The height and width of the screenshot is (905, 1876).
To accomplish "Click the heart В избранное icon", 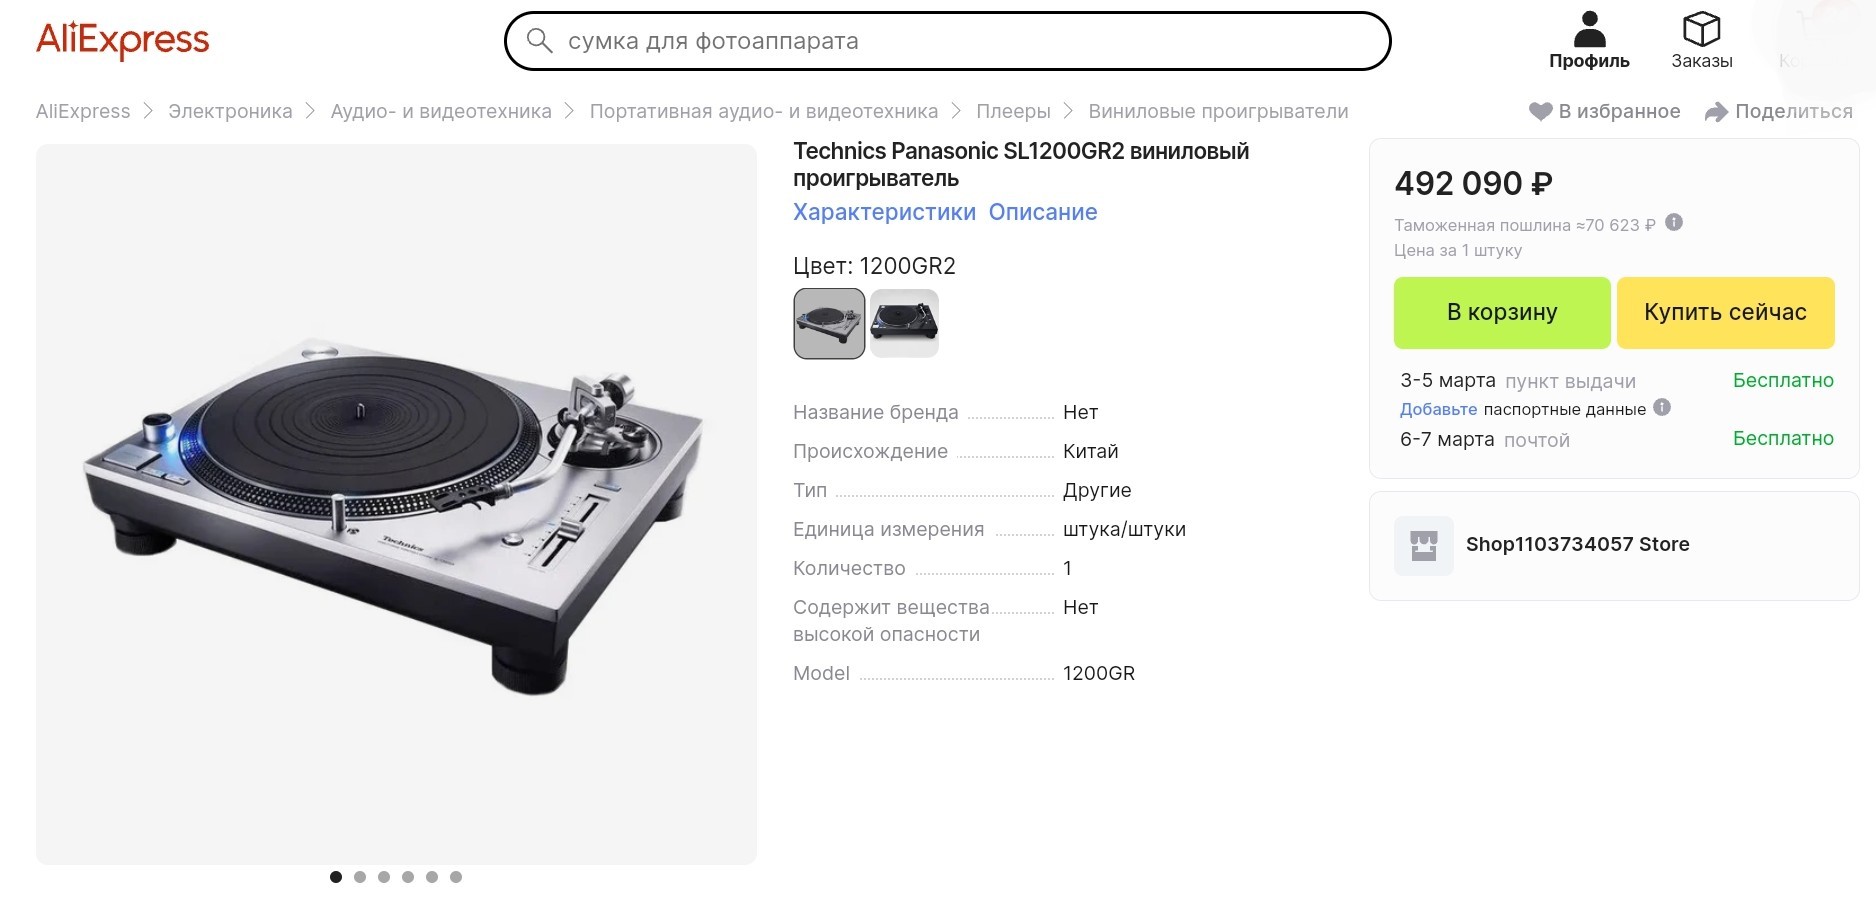I will click(1540, 112).
